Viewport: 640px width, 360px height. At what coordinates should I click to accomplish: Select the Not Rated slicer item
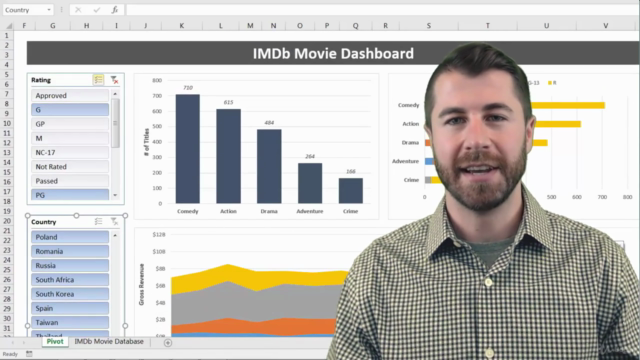pyautogui.click(x=70, y=167)
